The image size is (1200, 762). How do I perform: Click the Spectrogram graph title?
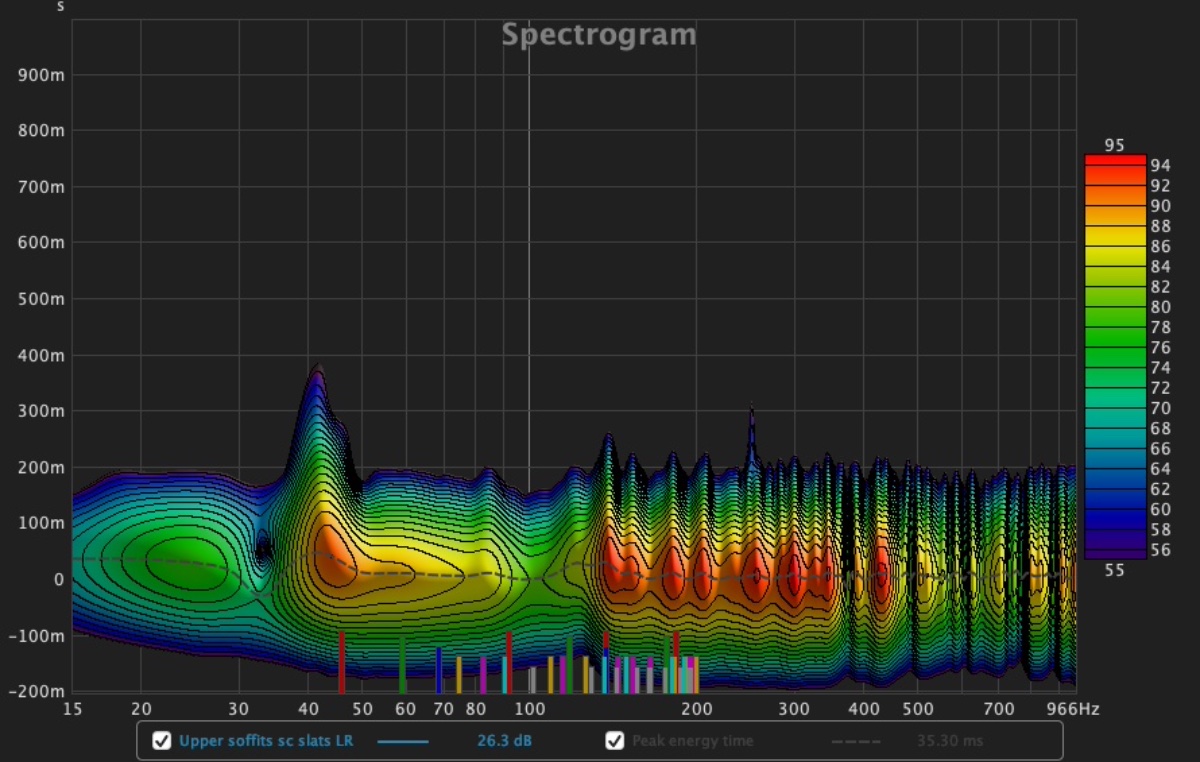[x=598, y=35]
